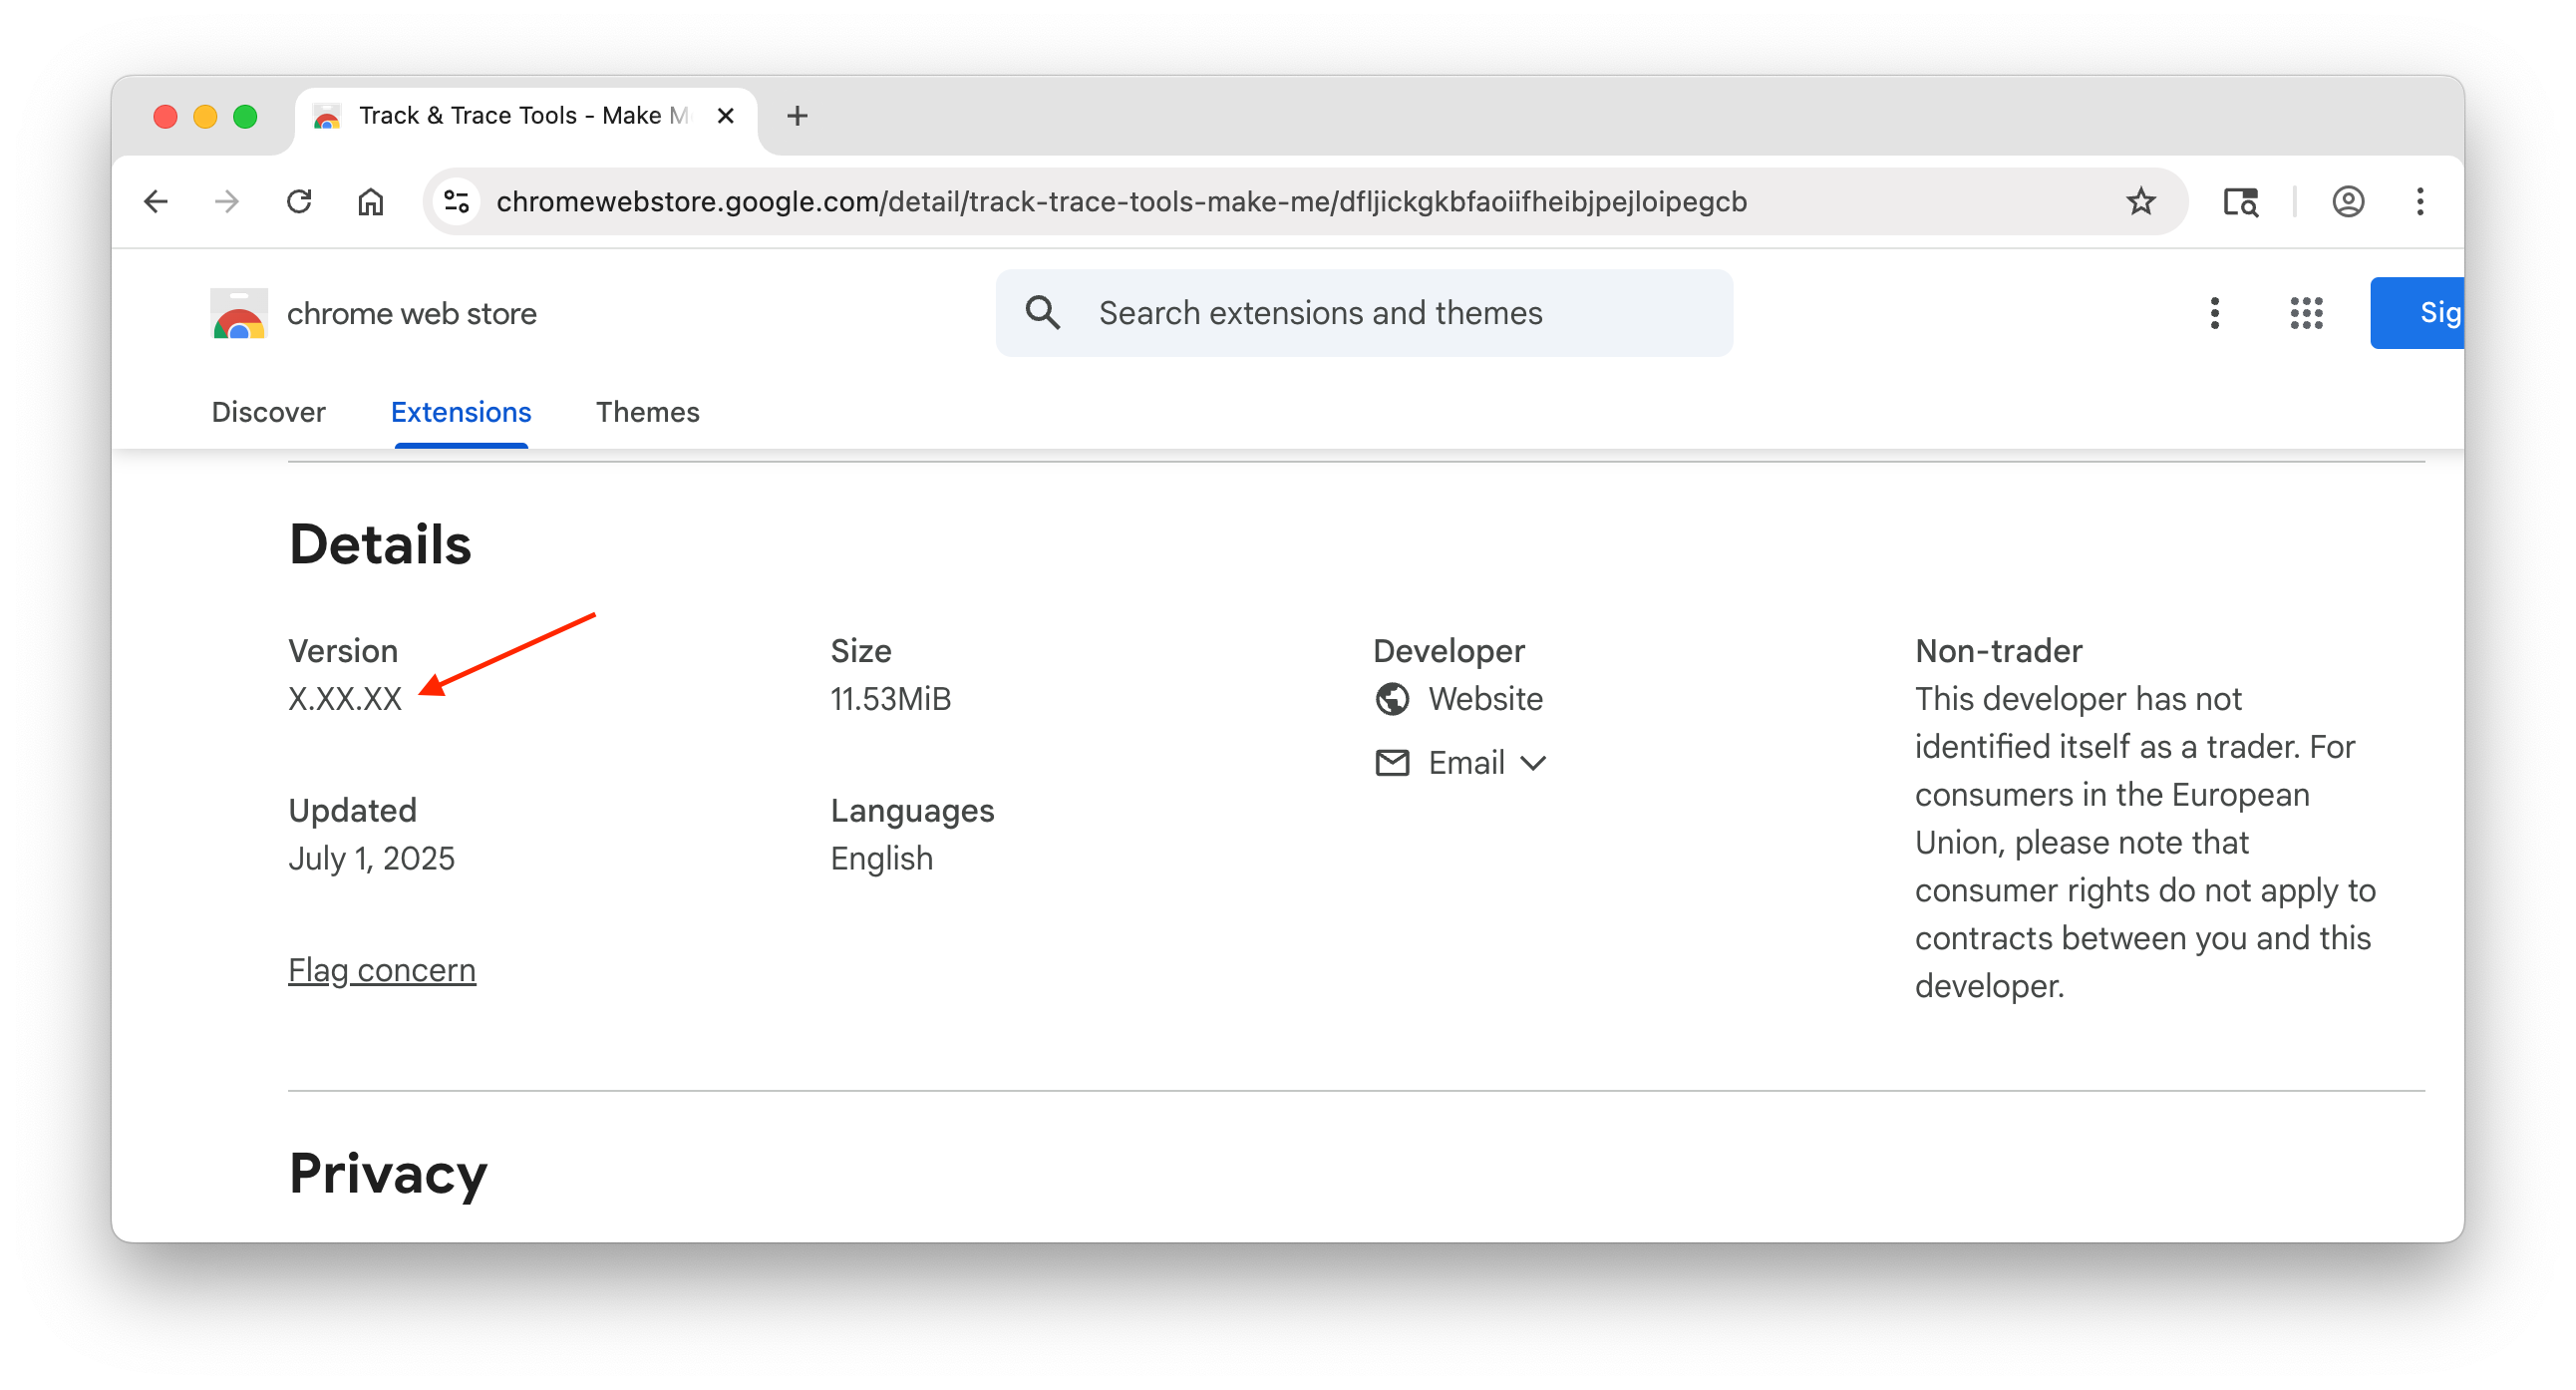
Task: Click the Chrome Web Store logo
Action: [x=239, y=314]
